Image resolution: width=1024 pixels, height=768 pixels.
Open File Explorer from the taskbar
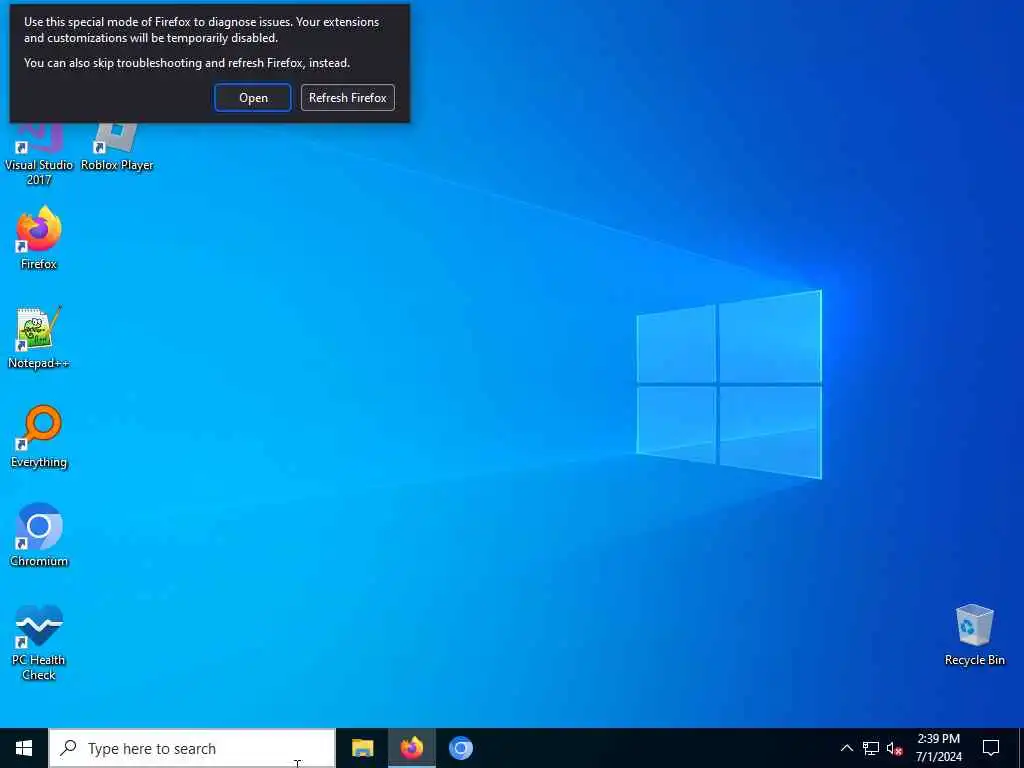362,748
